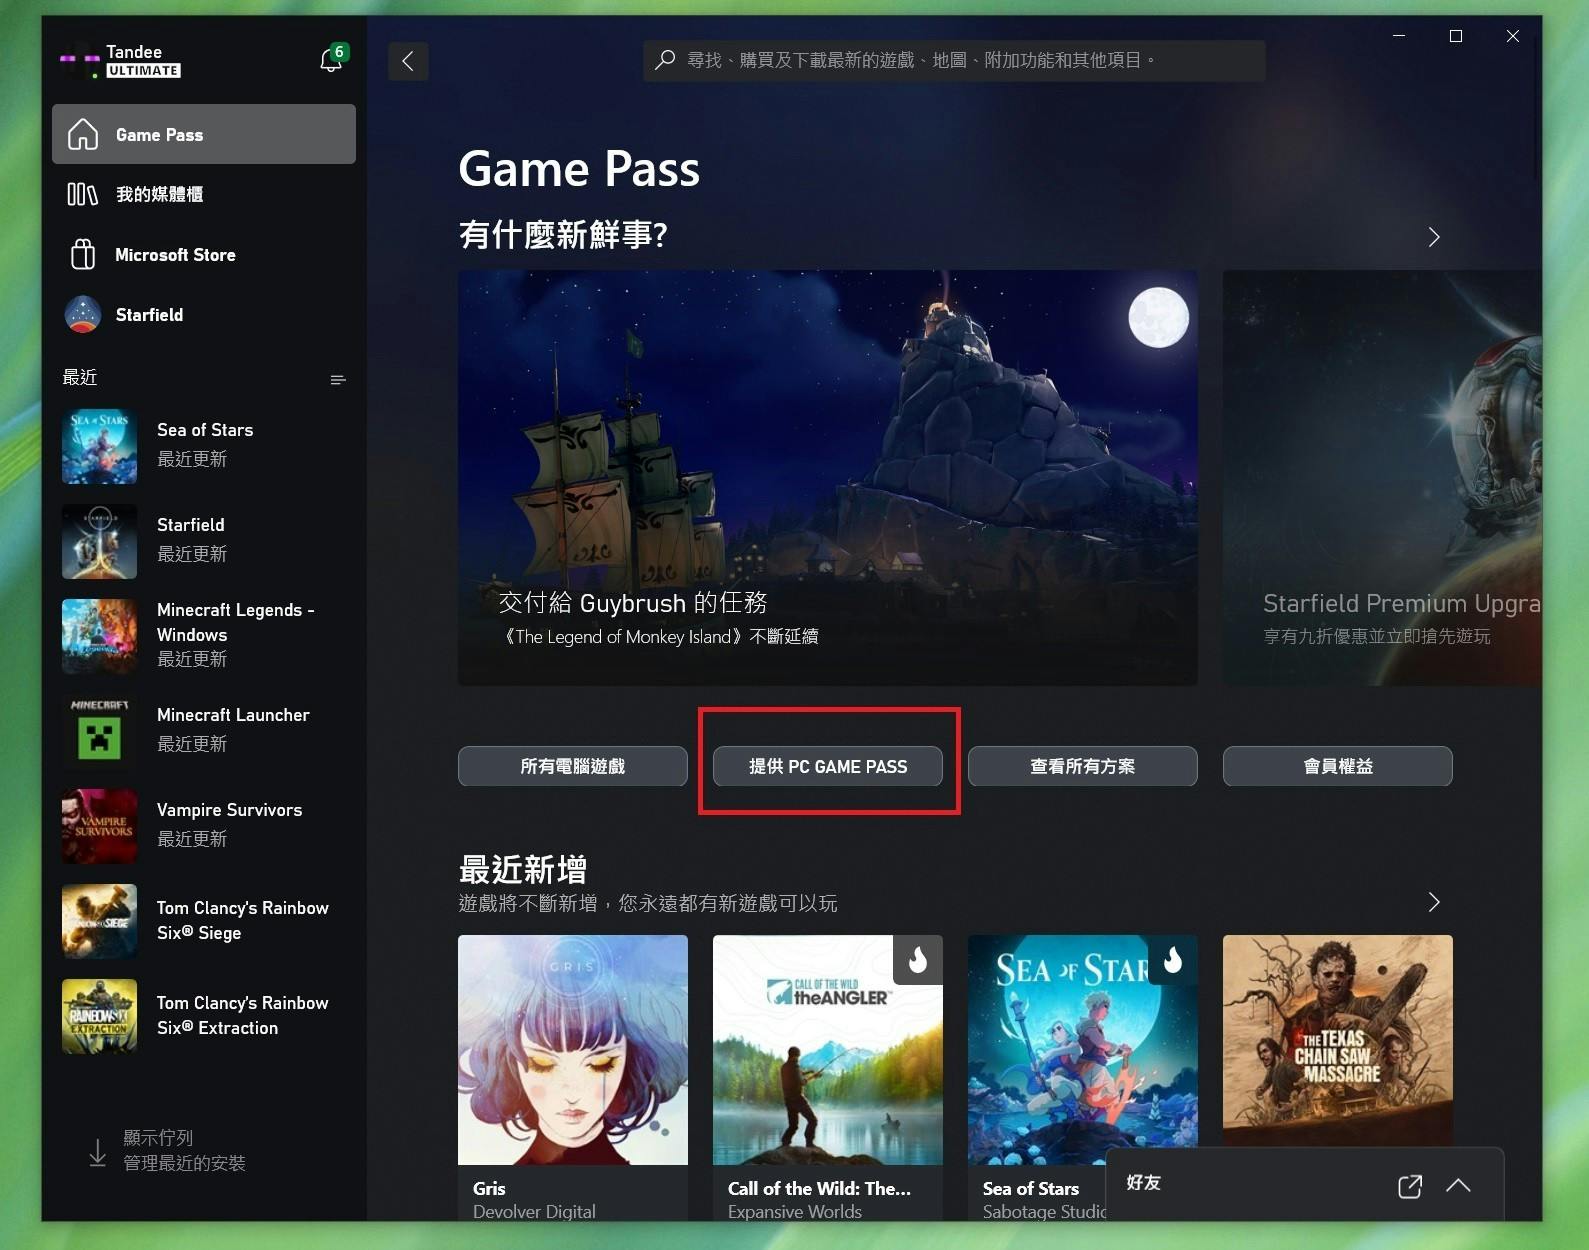Click 顯示佇列 管理最近的安裝 link
The width and height of the screenshot is (1589, 1250).
click(x=184, y=1150)
